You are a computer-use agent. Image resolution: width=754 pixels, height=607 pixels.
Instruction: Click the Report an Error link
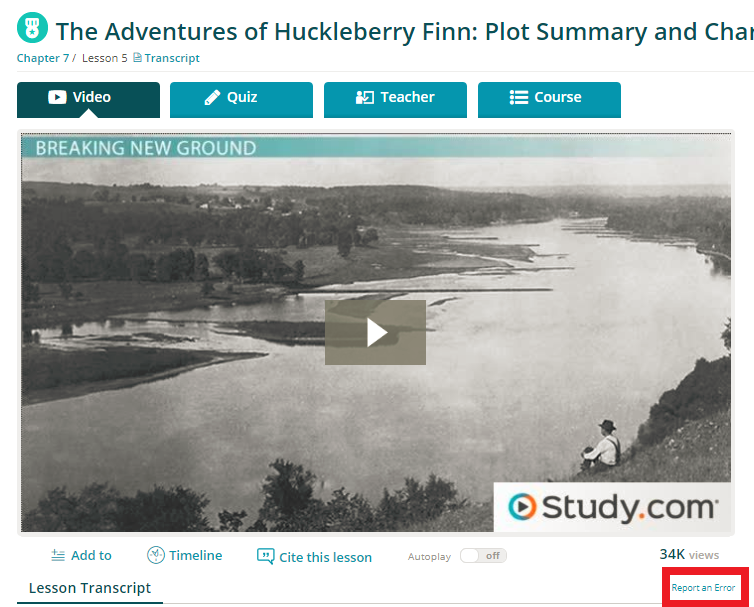click(703, 588)
